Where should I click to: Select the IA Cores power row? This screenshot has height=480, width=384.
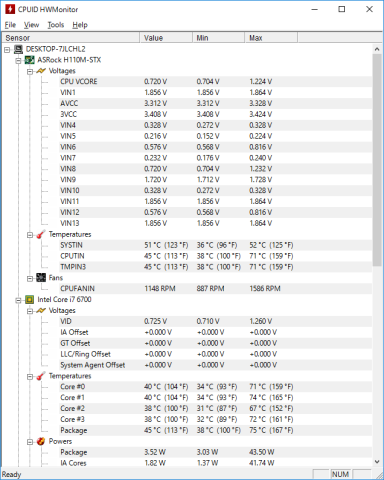(216, 463)
